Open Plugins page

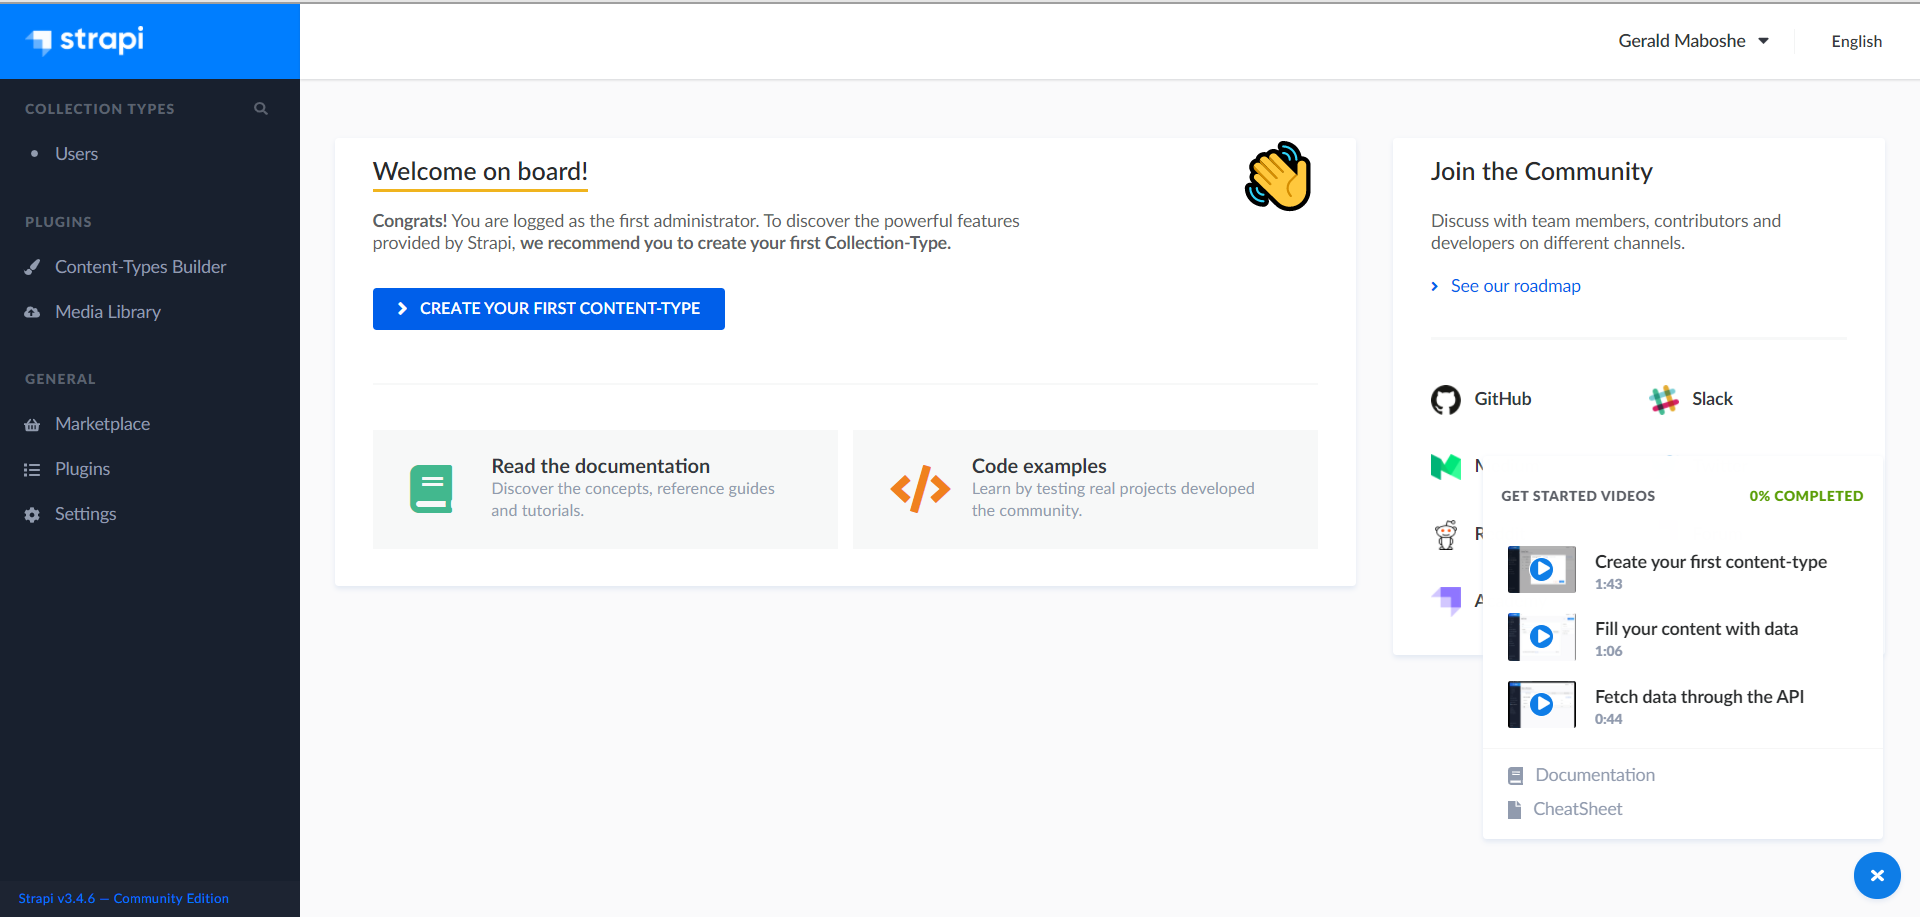[82, 469]
